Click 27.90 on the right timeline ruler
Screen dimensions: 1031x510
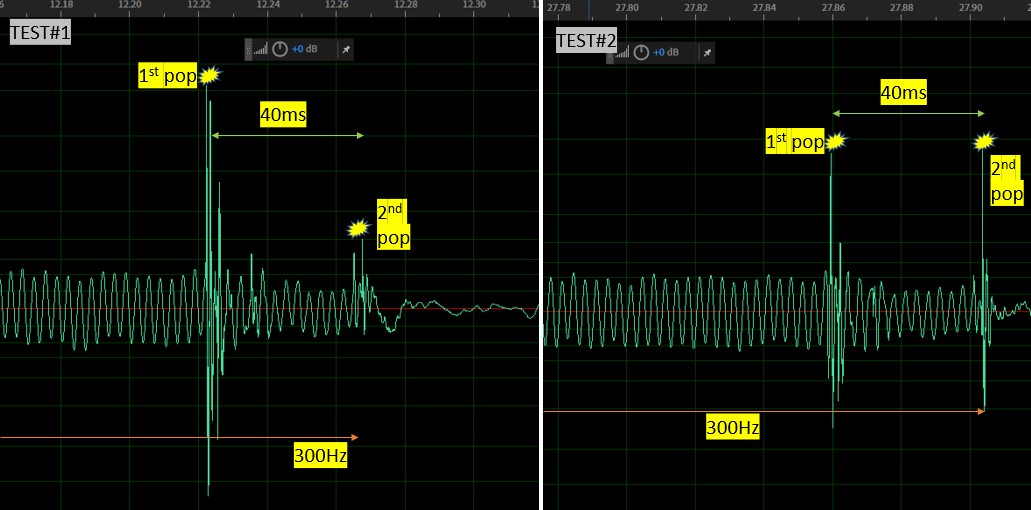pyautogui.click(x=971, y=7)
